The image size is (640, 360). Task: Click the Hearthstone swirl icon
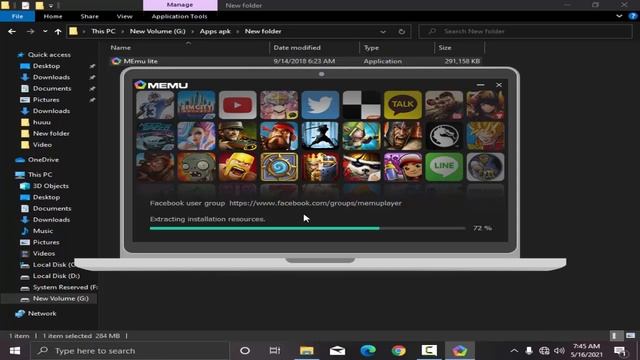[279, 167]
